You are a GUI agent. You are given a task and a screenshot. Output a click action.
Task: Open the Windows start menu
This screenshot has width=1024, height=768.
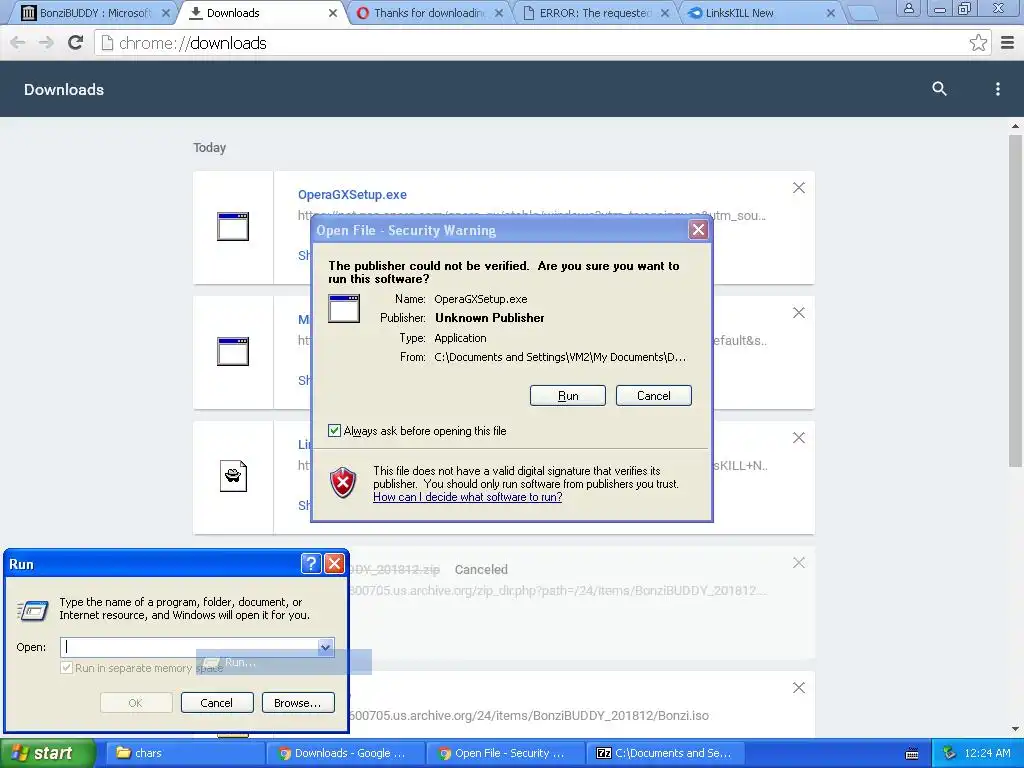click(x=47, y=753)
